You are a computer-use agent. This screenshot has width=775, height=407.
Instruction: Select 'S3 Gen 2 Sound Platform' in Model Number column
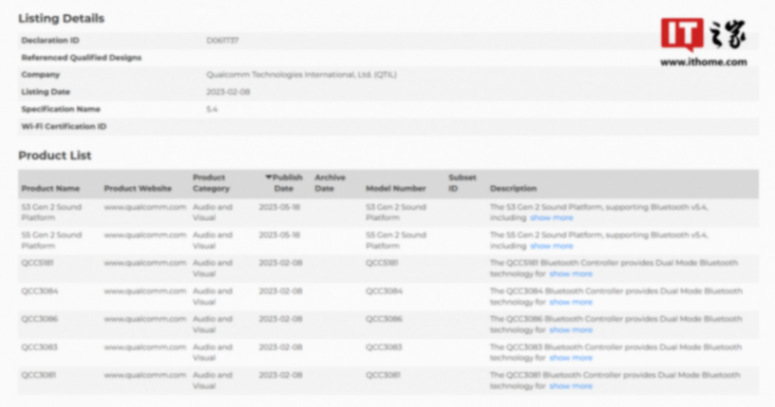tap(396, 212)
